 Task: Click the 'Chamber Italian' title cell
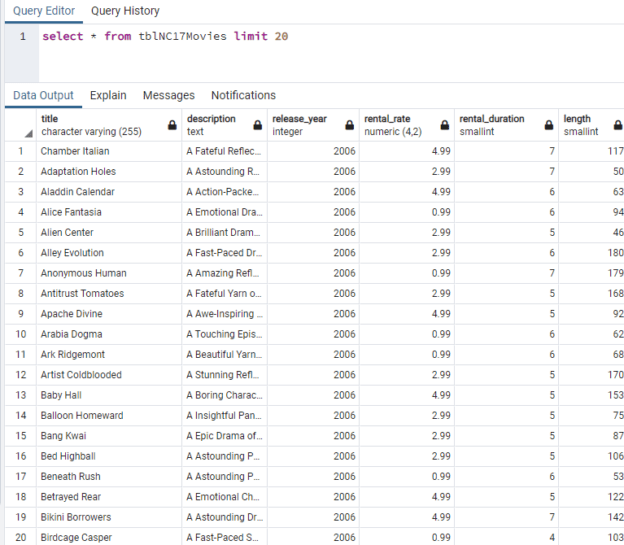(x=109, y=151)
